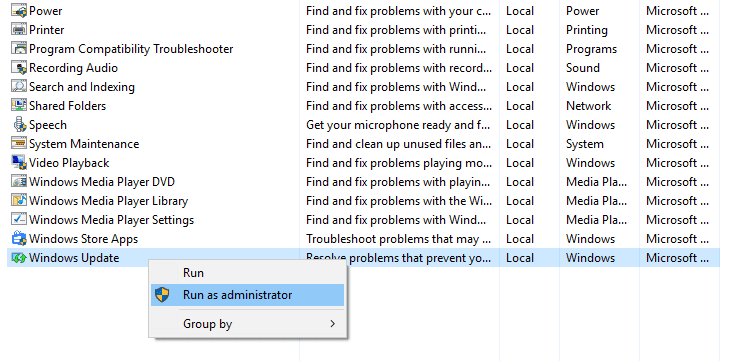Click the shield icon in the context menu

coord(162,295)
